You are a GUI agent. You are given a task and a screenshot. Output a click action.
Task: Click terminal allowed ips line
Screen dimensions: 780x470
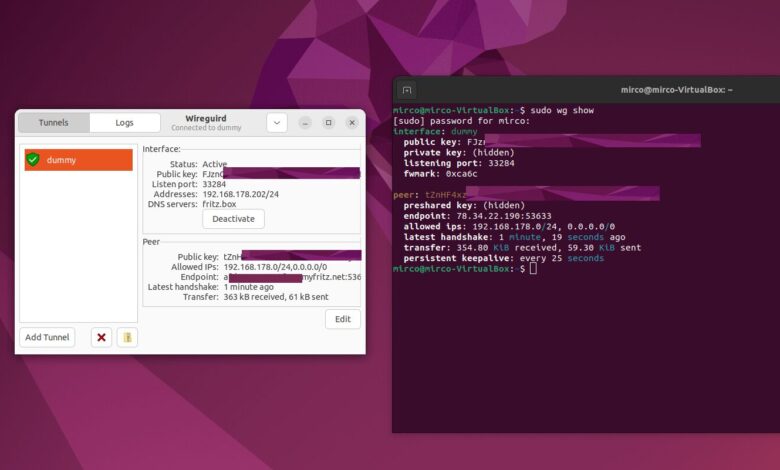tap(509, 226)
